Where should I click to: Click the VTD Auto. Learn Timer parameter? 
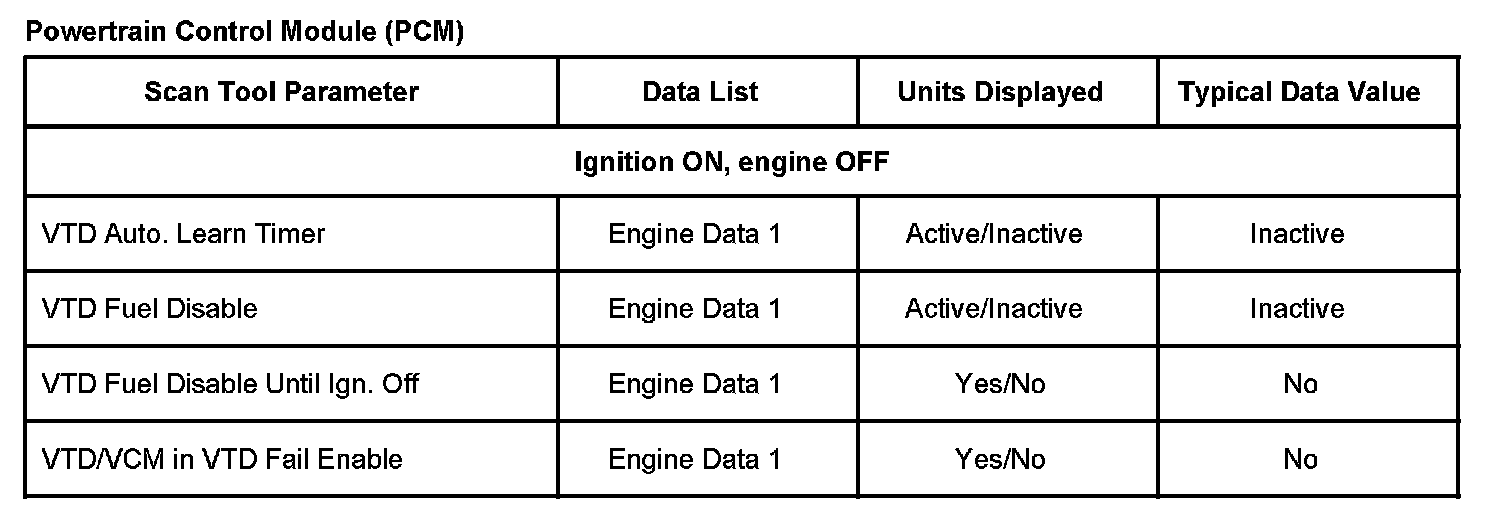coord(183,234)
